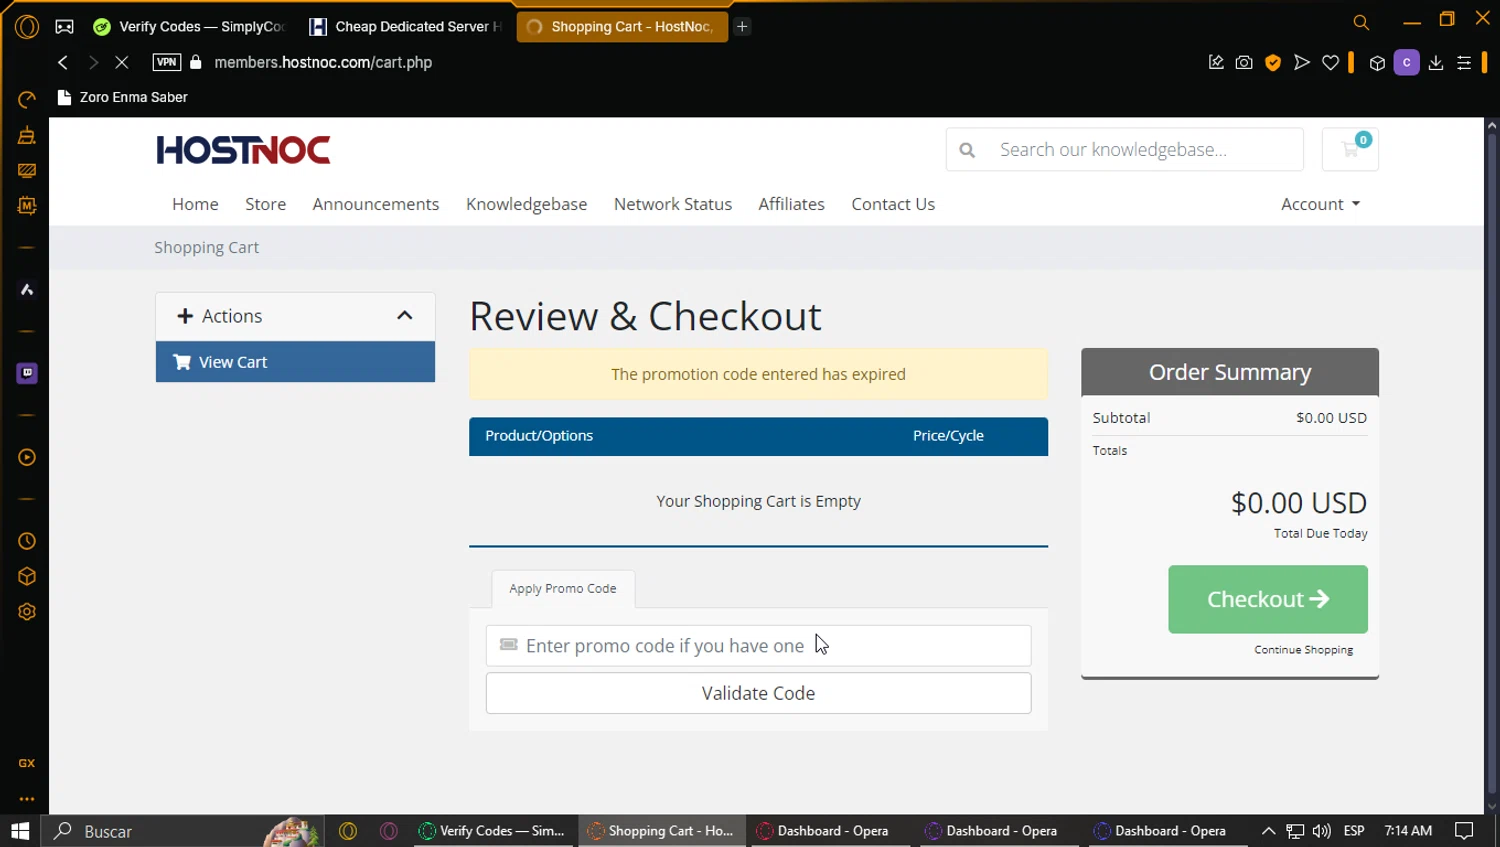Click Continue Shopping link
This screenshot has width=1500, height=847.
pos(1303,650)
